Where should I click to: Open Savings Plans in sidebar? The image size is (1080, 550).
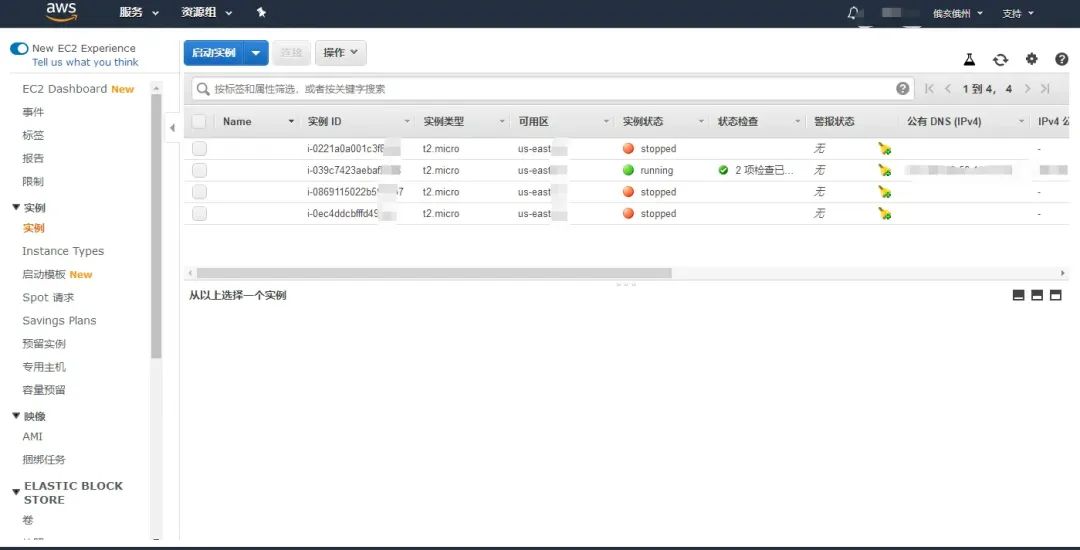tap(59, 321)
